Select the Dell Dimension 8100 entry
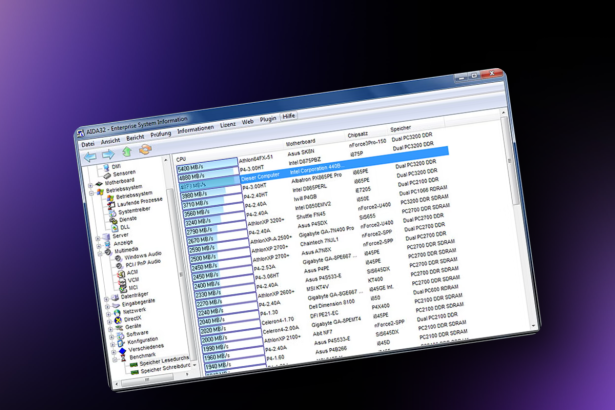This screenshot has height=410, width=615. click(331, 304)
